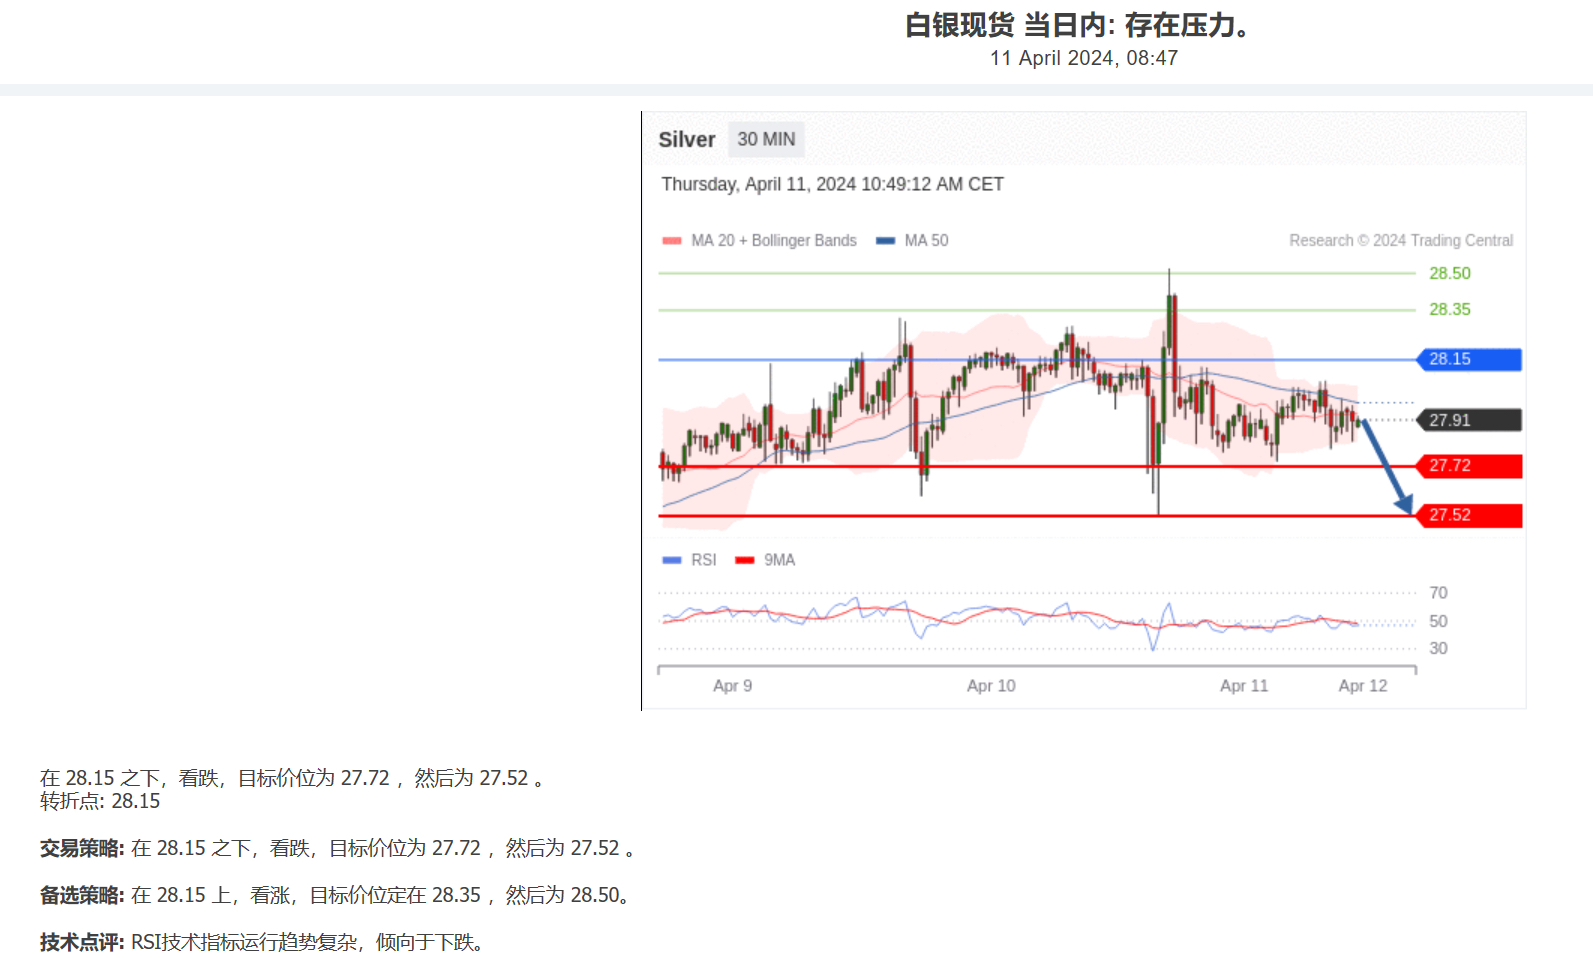Click the RSI level 70 axis label
This screenshot has height=958, width=1593.
point(1438,593)
